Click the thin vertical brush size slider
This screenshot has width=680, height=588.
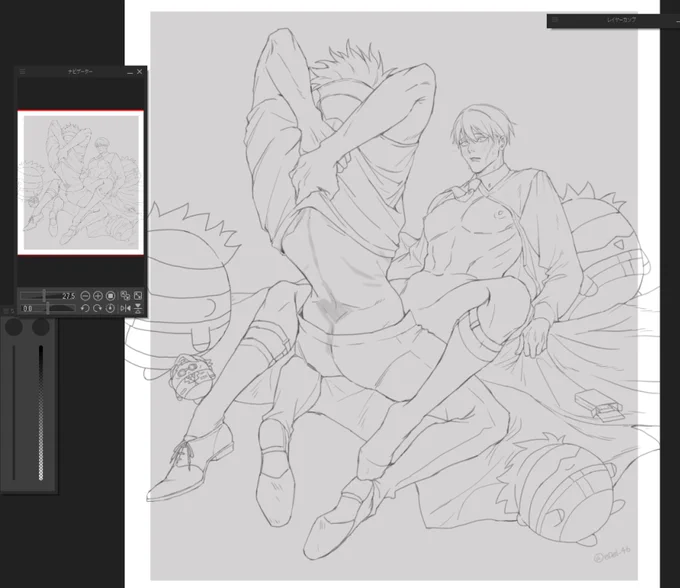pos(14,412)
